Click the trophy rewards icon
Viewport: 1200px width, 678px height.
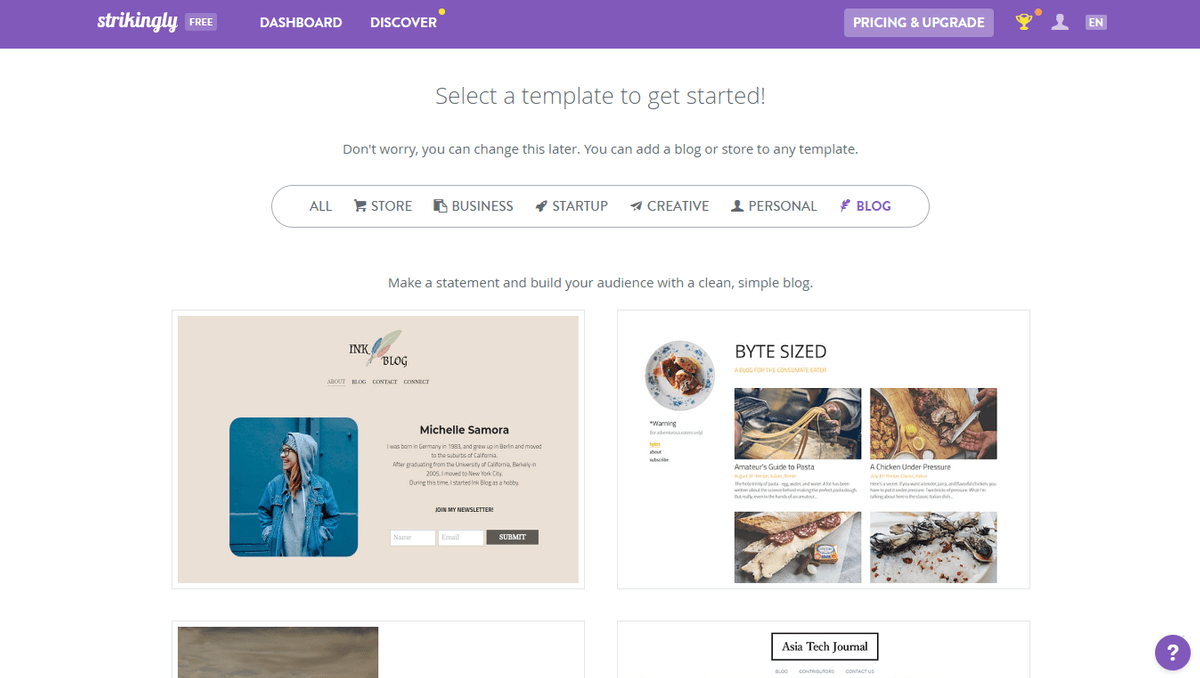tap(1024, 22)
